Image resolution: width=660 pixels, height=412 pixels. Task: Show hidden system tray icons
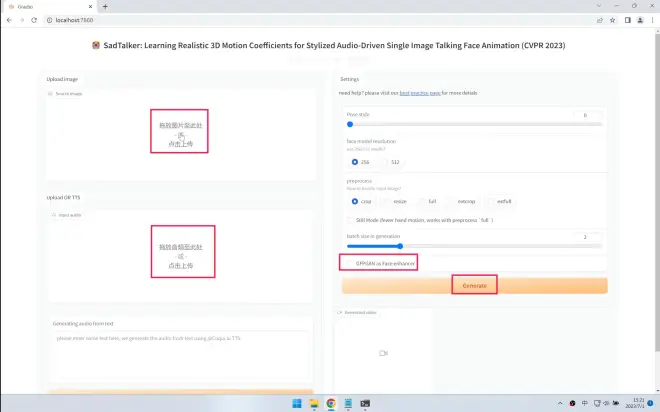tap(560, 403)
